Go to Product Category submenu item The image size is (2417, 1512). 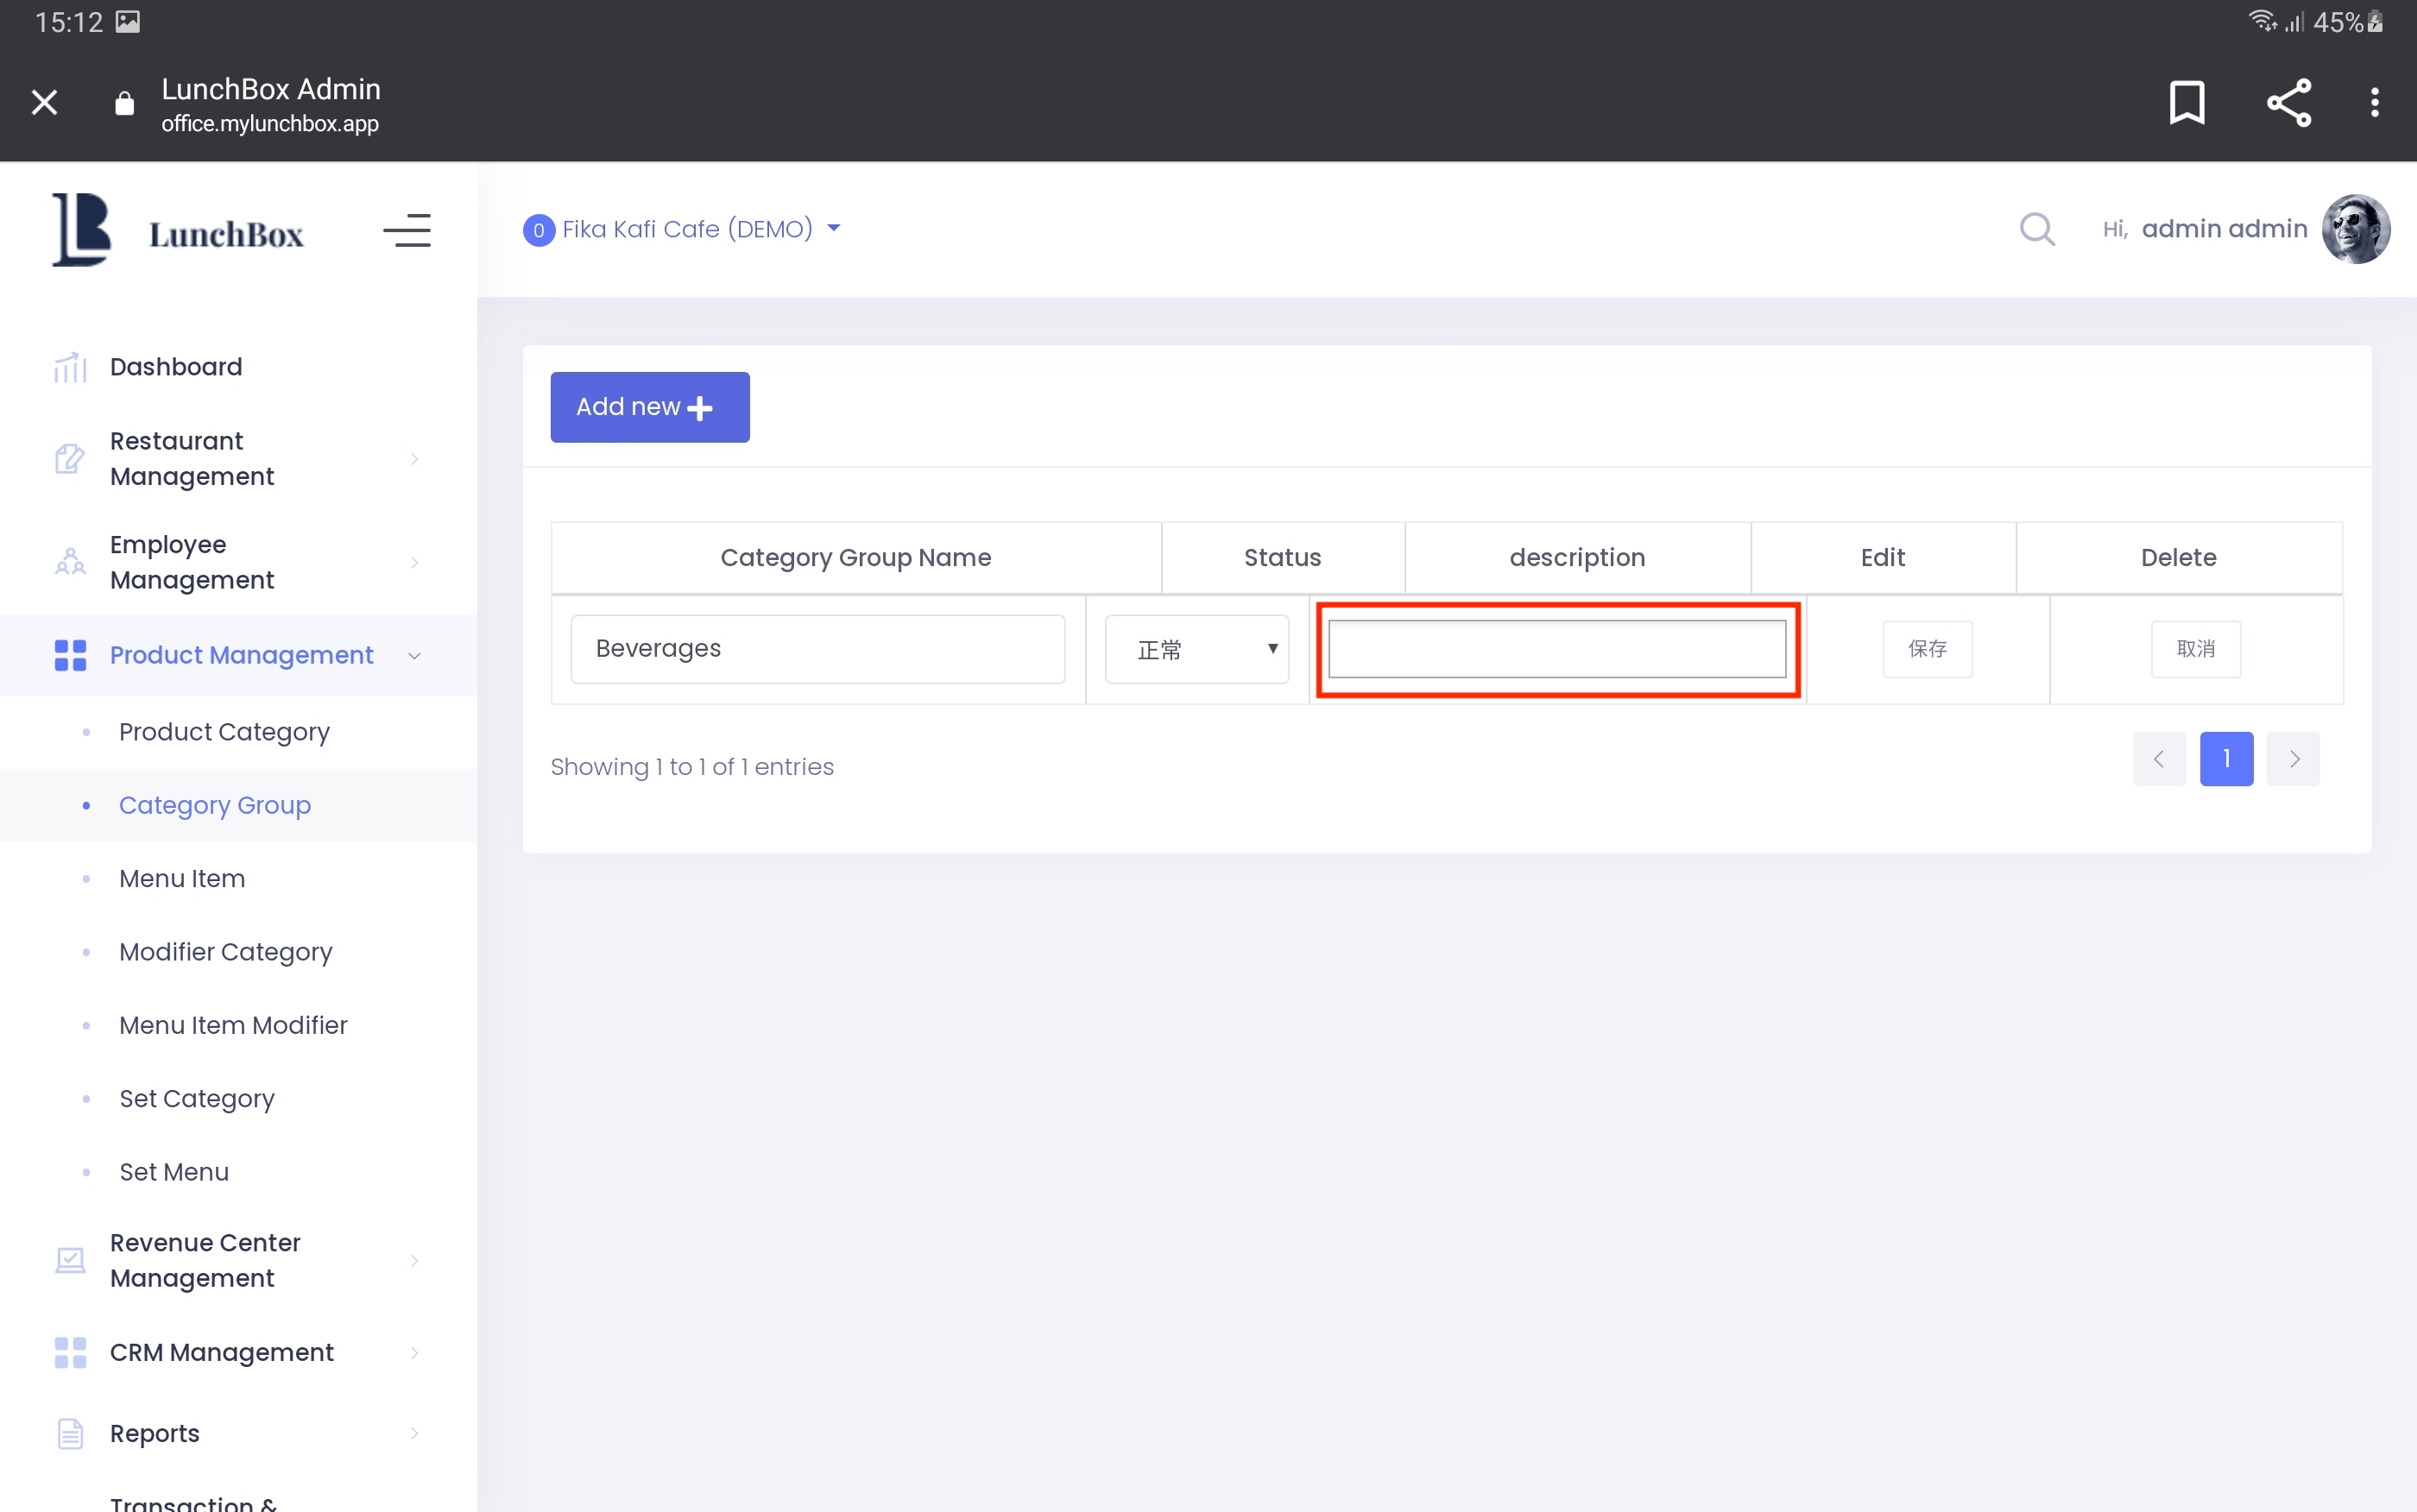[224, 732]
